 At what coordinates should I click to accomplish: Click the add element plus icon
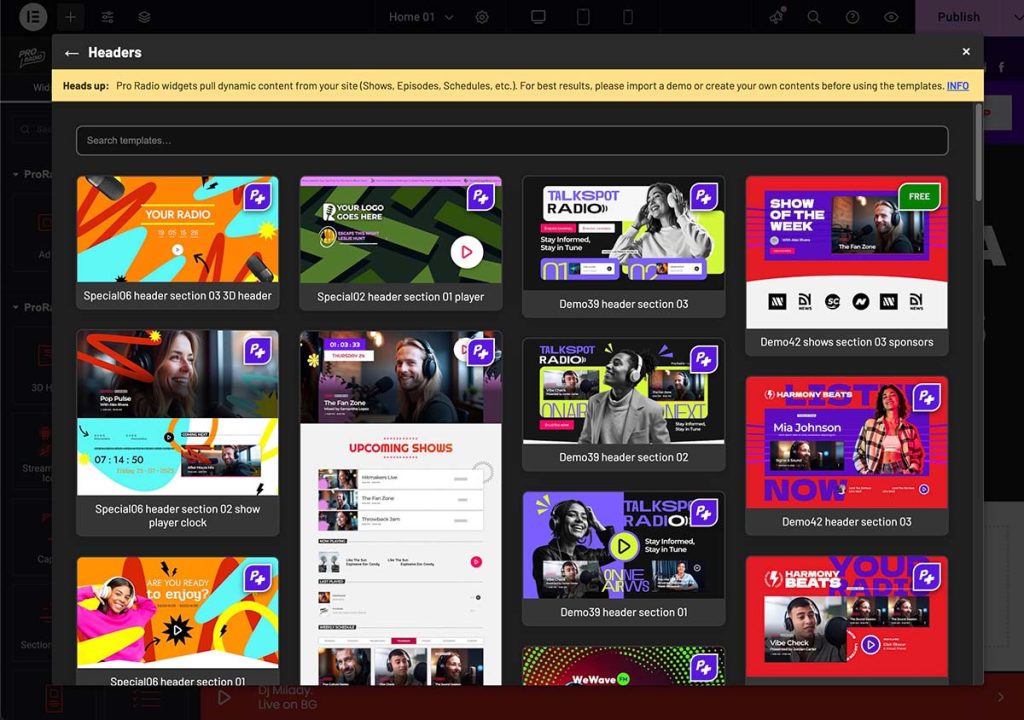coord(70,17)
